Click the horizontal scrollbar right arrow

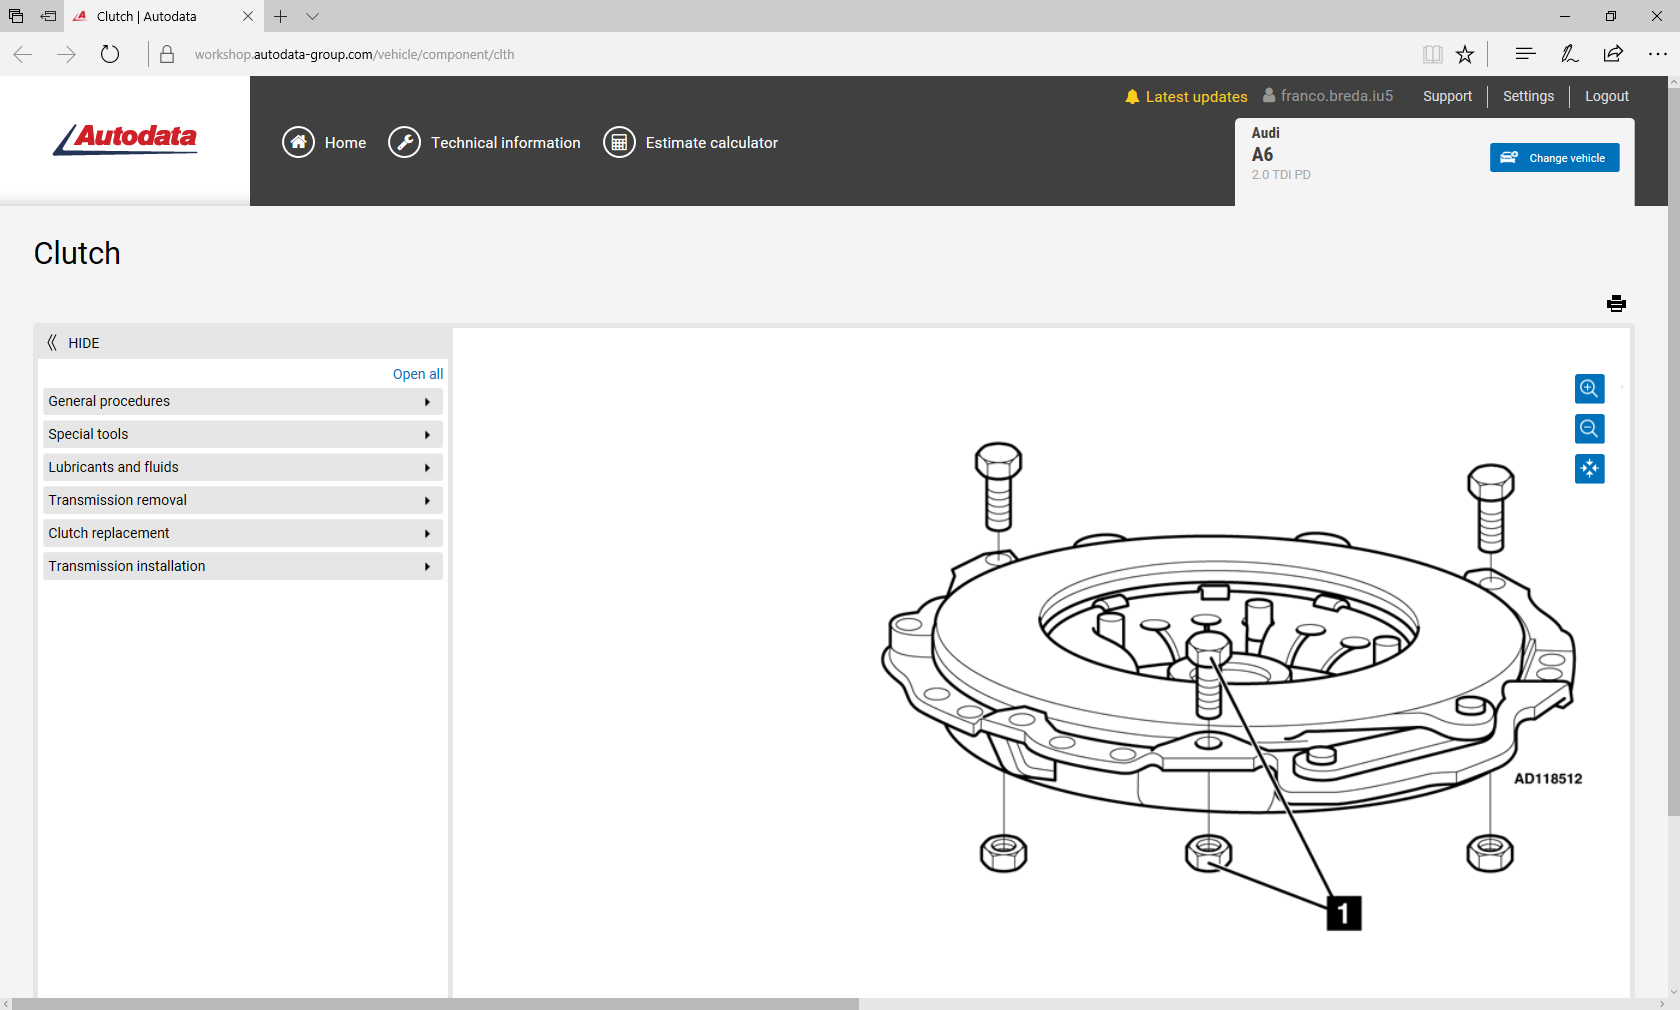click(x=1662, y=1004)
